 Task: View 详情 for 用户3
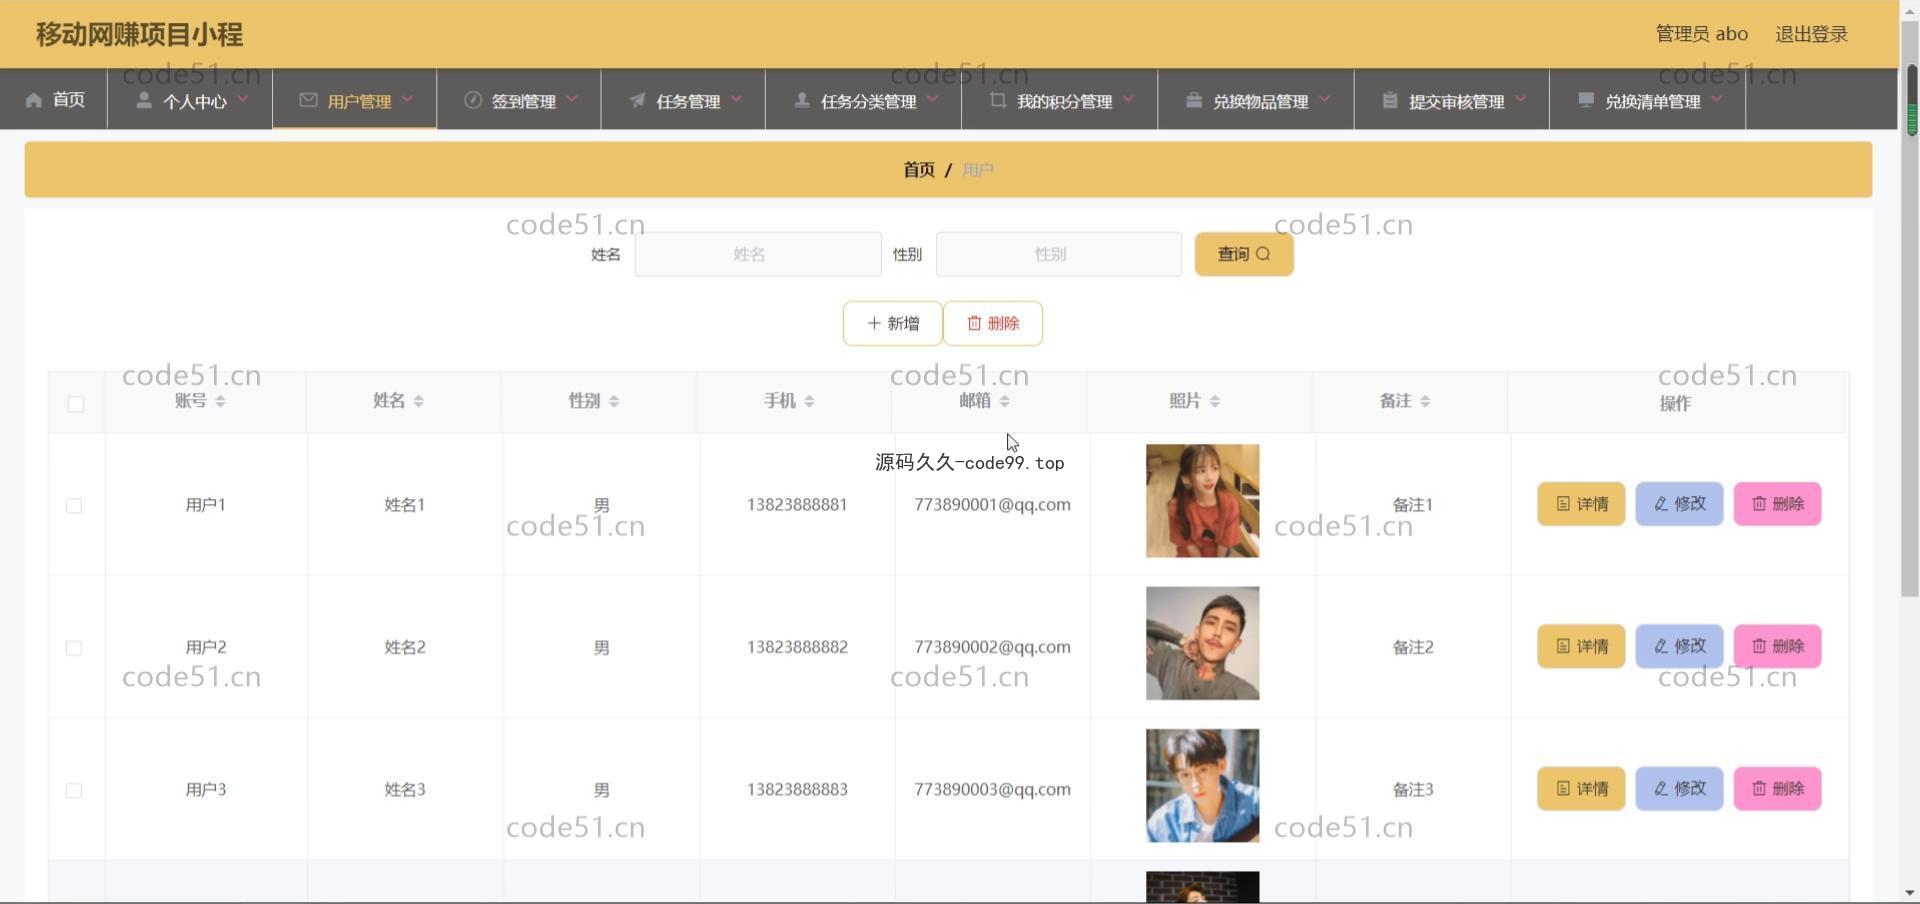pos(1581,789)
